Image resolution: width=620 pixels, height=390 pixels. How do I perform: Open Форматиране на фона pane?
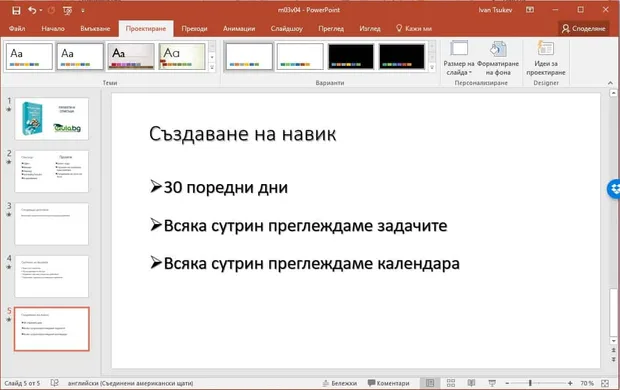tap(498, 58)
